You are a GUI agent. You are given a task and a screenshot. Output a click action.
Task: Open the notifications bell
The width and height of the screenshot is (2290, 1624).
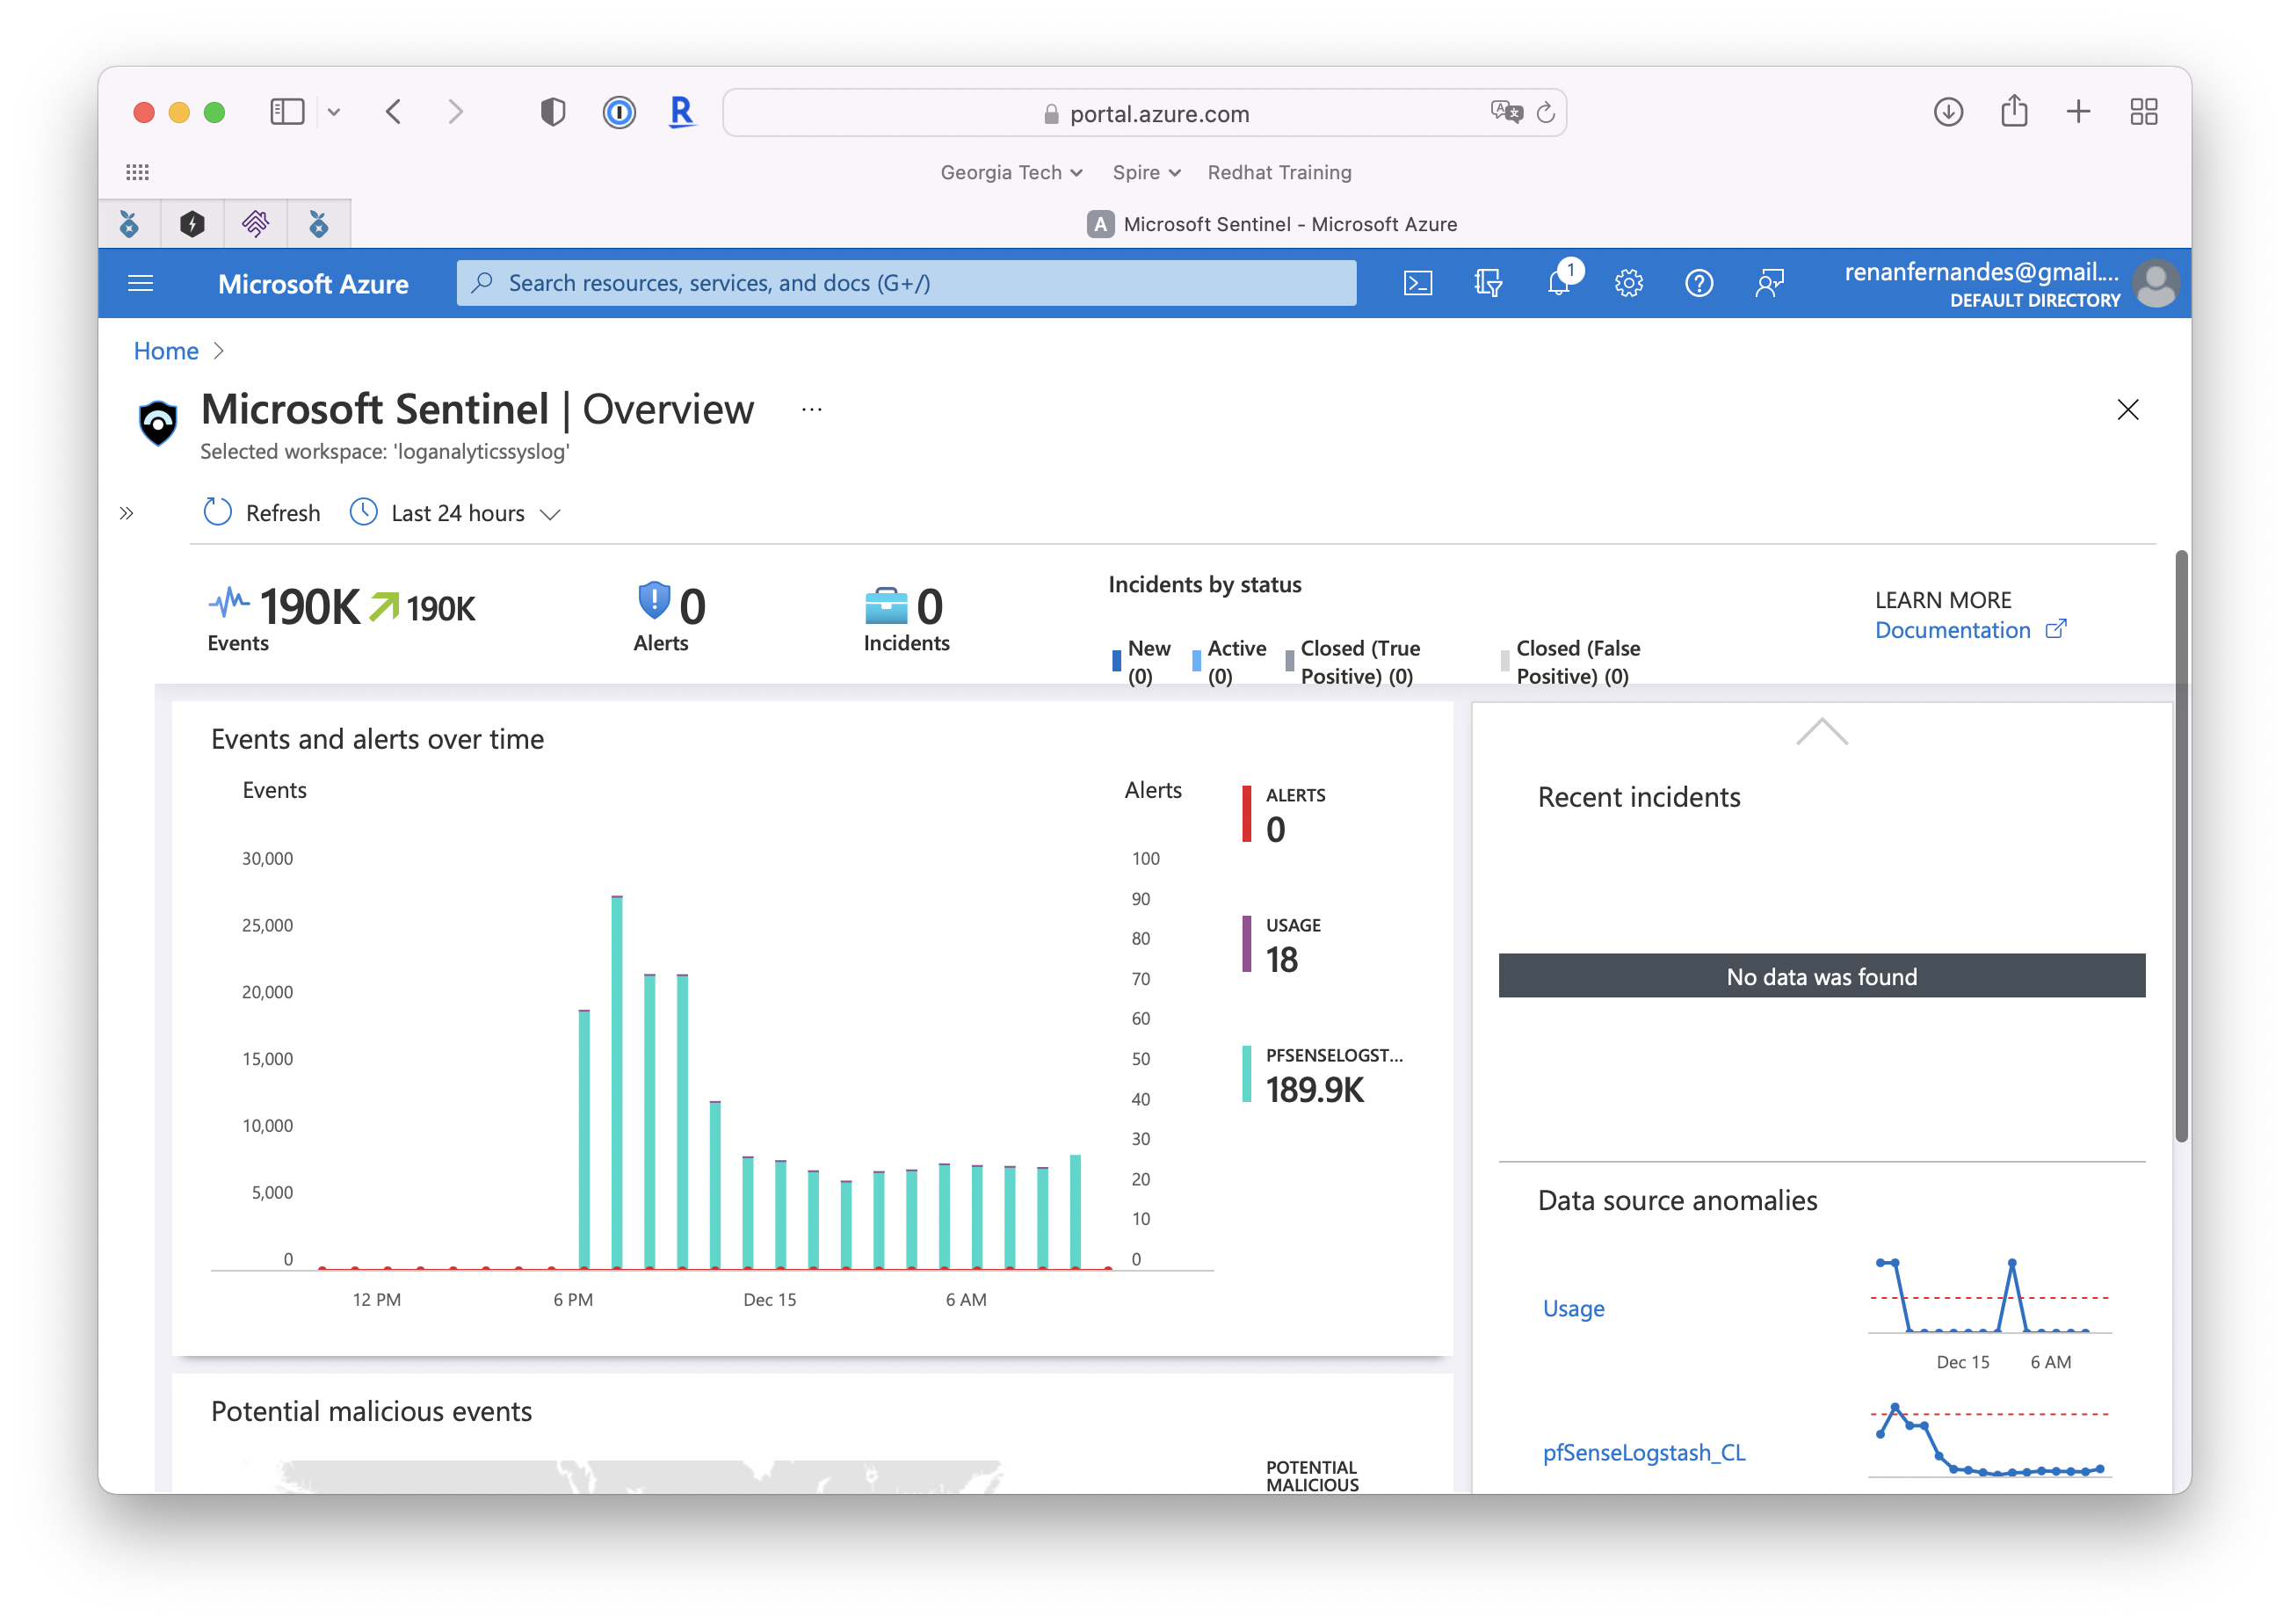click(1558, 283)
